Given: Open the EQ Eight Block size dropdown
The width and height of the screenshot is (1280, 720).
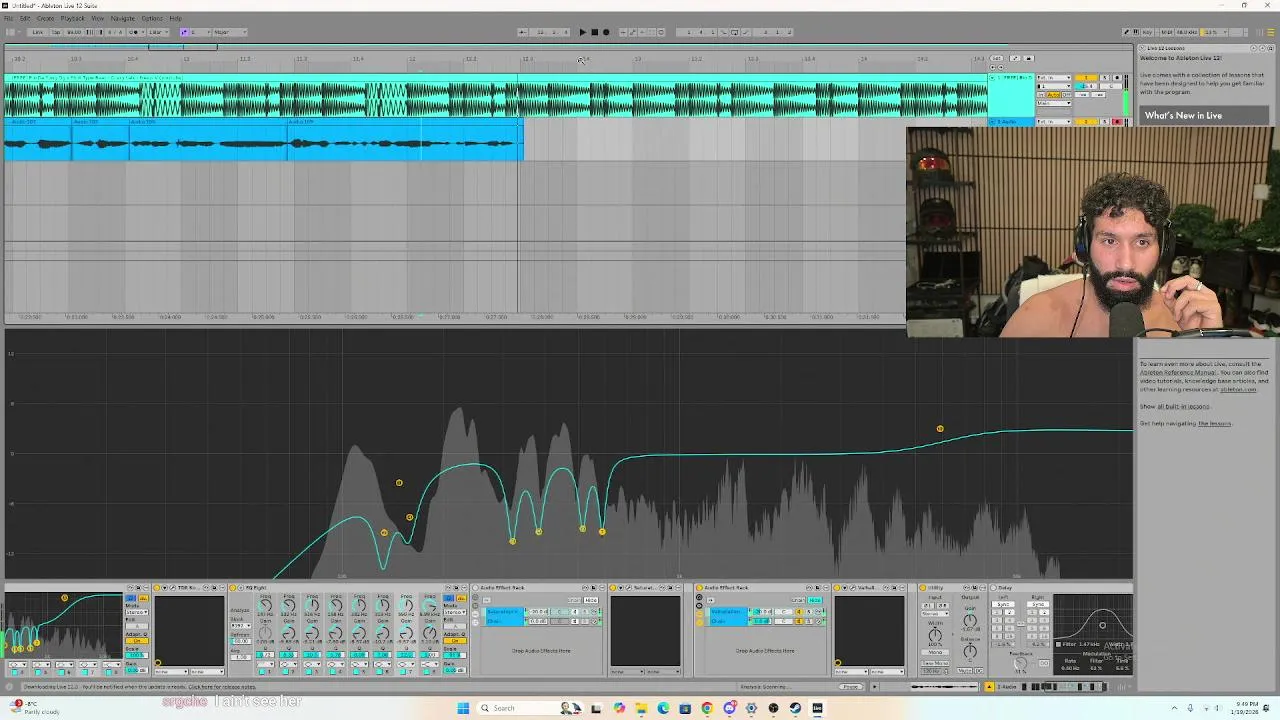Looking at the screenshot, I should click(x=241, y=626).
